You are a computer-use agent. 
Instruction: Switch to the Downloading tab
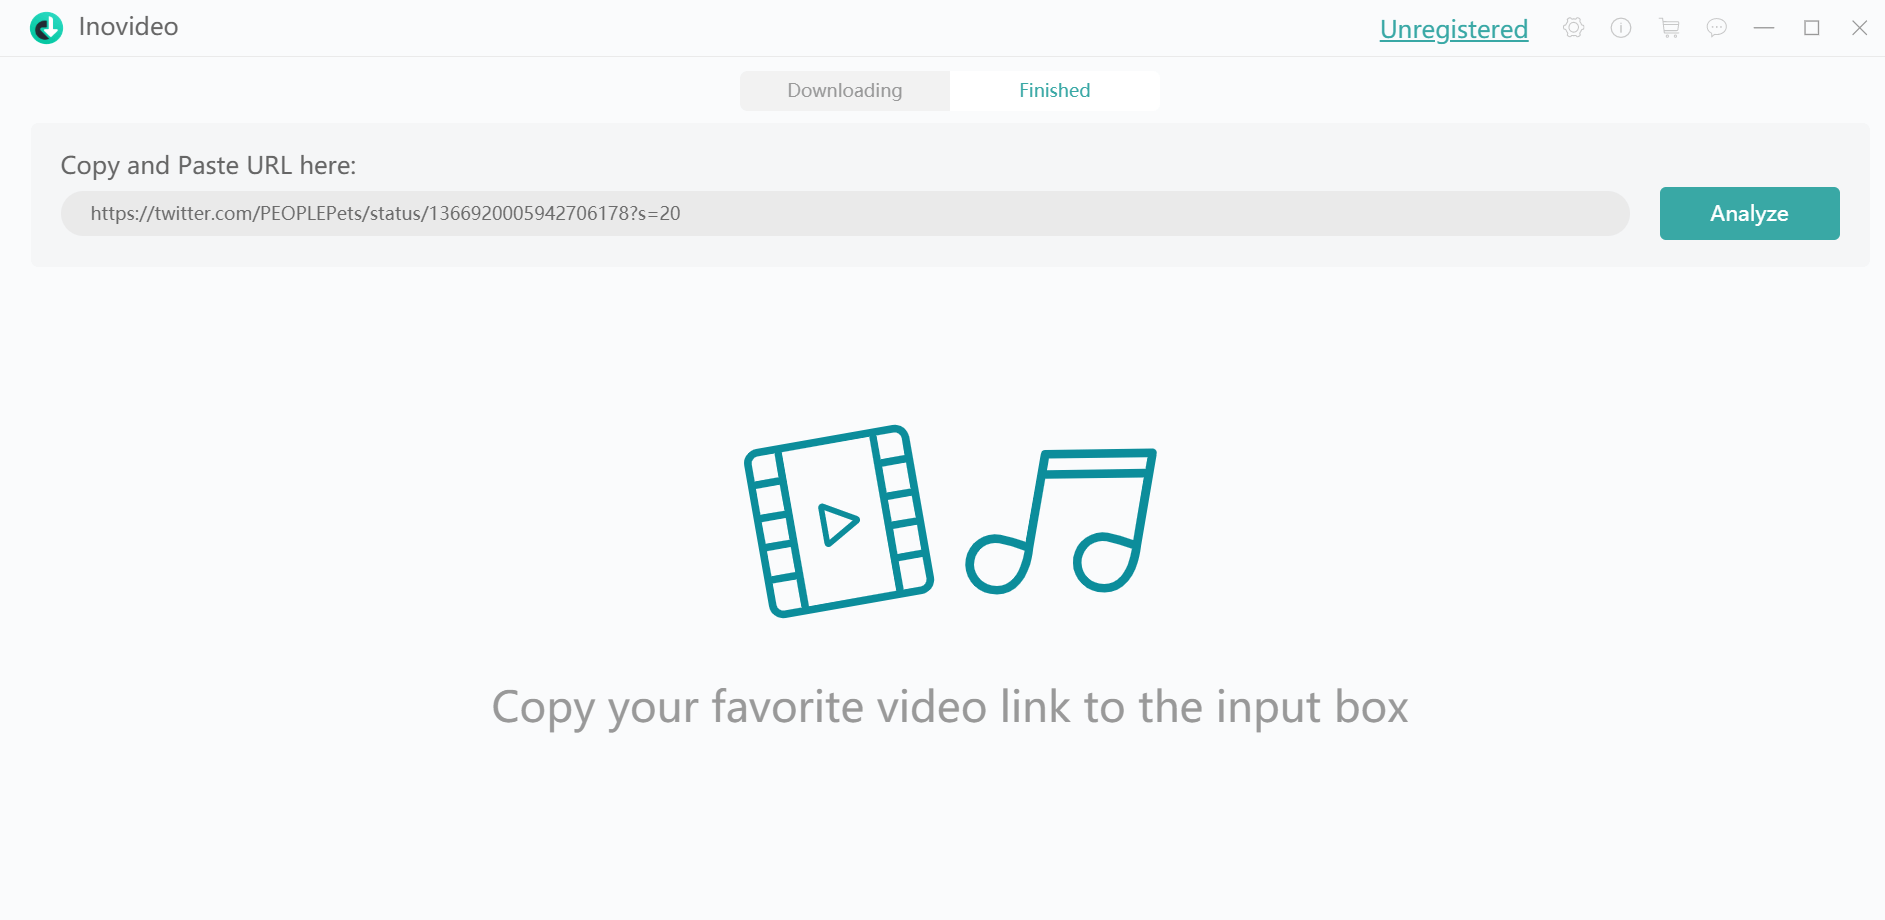pos(845,90)
